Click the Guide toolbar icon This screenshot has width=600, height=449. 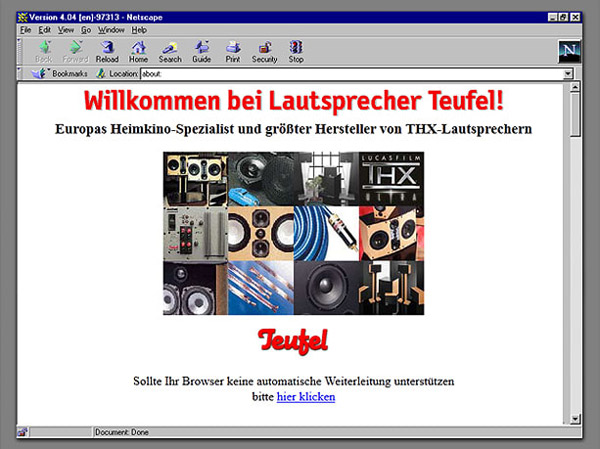[202, 51]
